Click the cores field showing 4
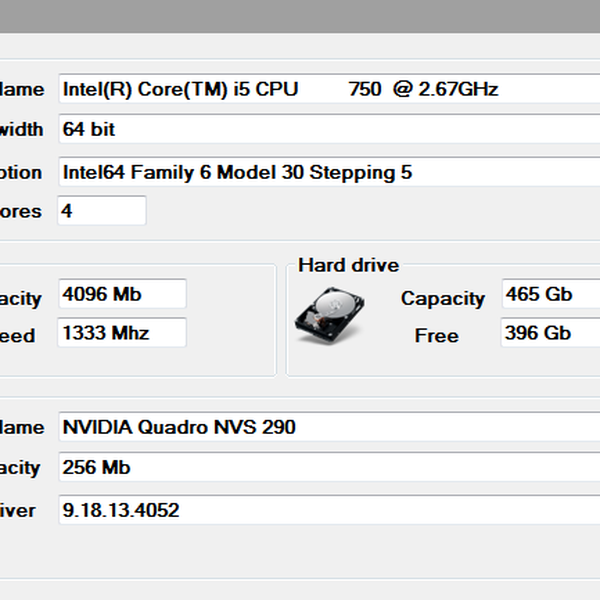 (x=102, y=211)
